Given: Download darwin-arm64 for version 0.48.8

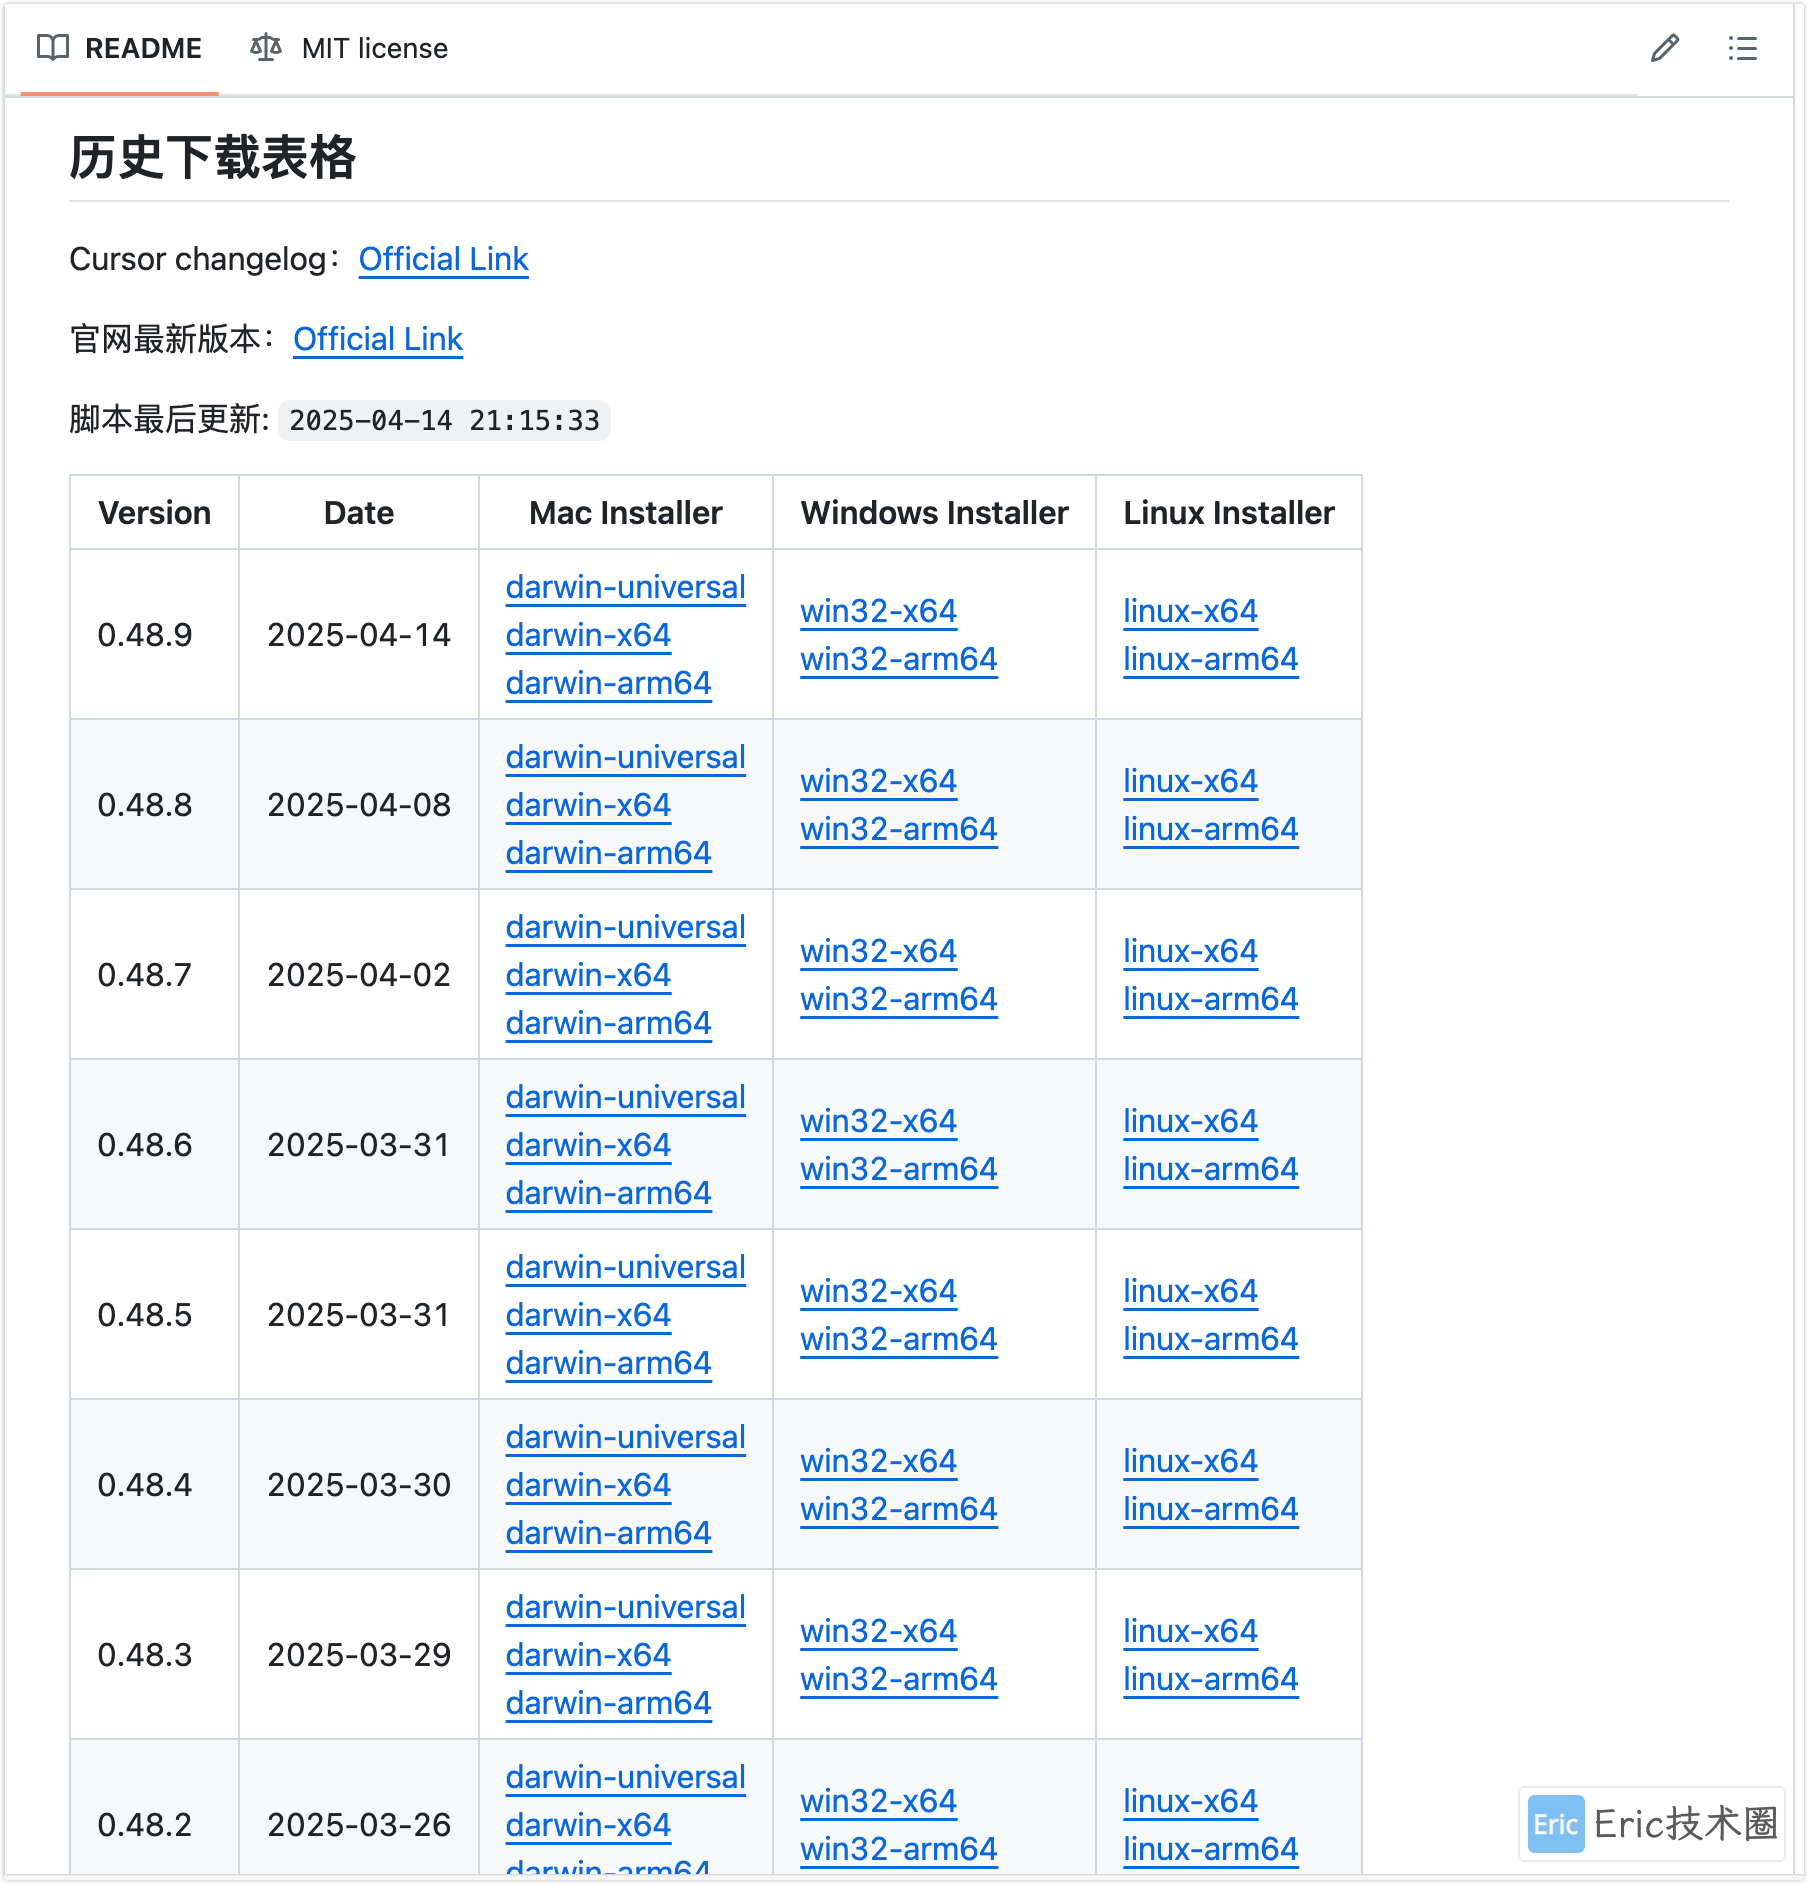Looking at the screenshot, I should coord(608,853).
